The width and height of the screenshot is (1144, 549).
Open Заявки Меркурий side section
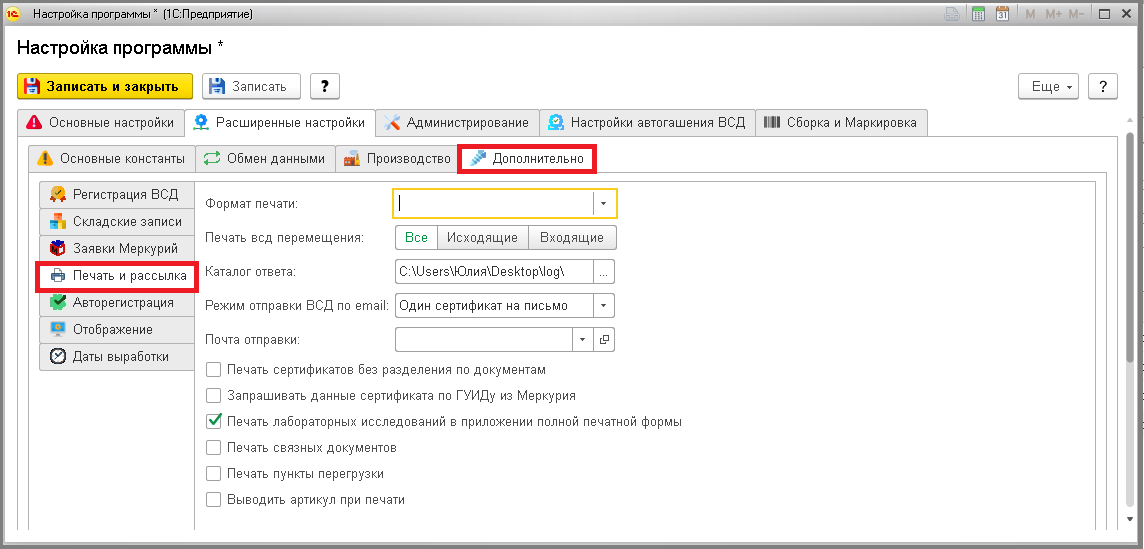[117, 248]
